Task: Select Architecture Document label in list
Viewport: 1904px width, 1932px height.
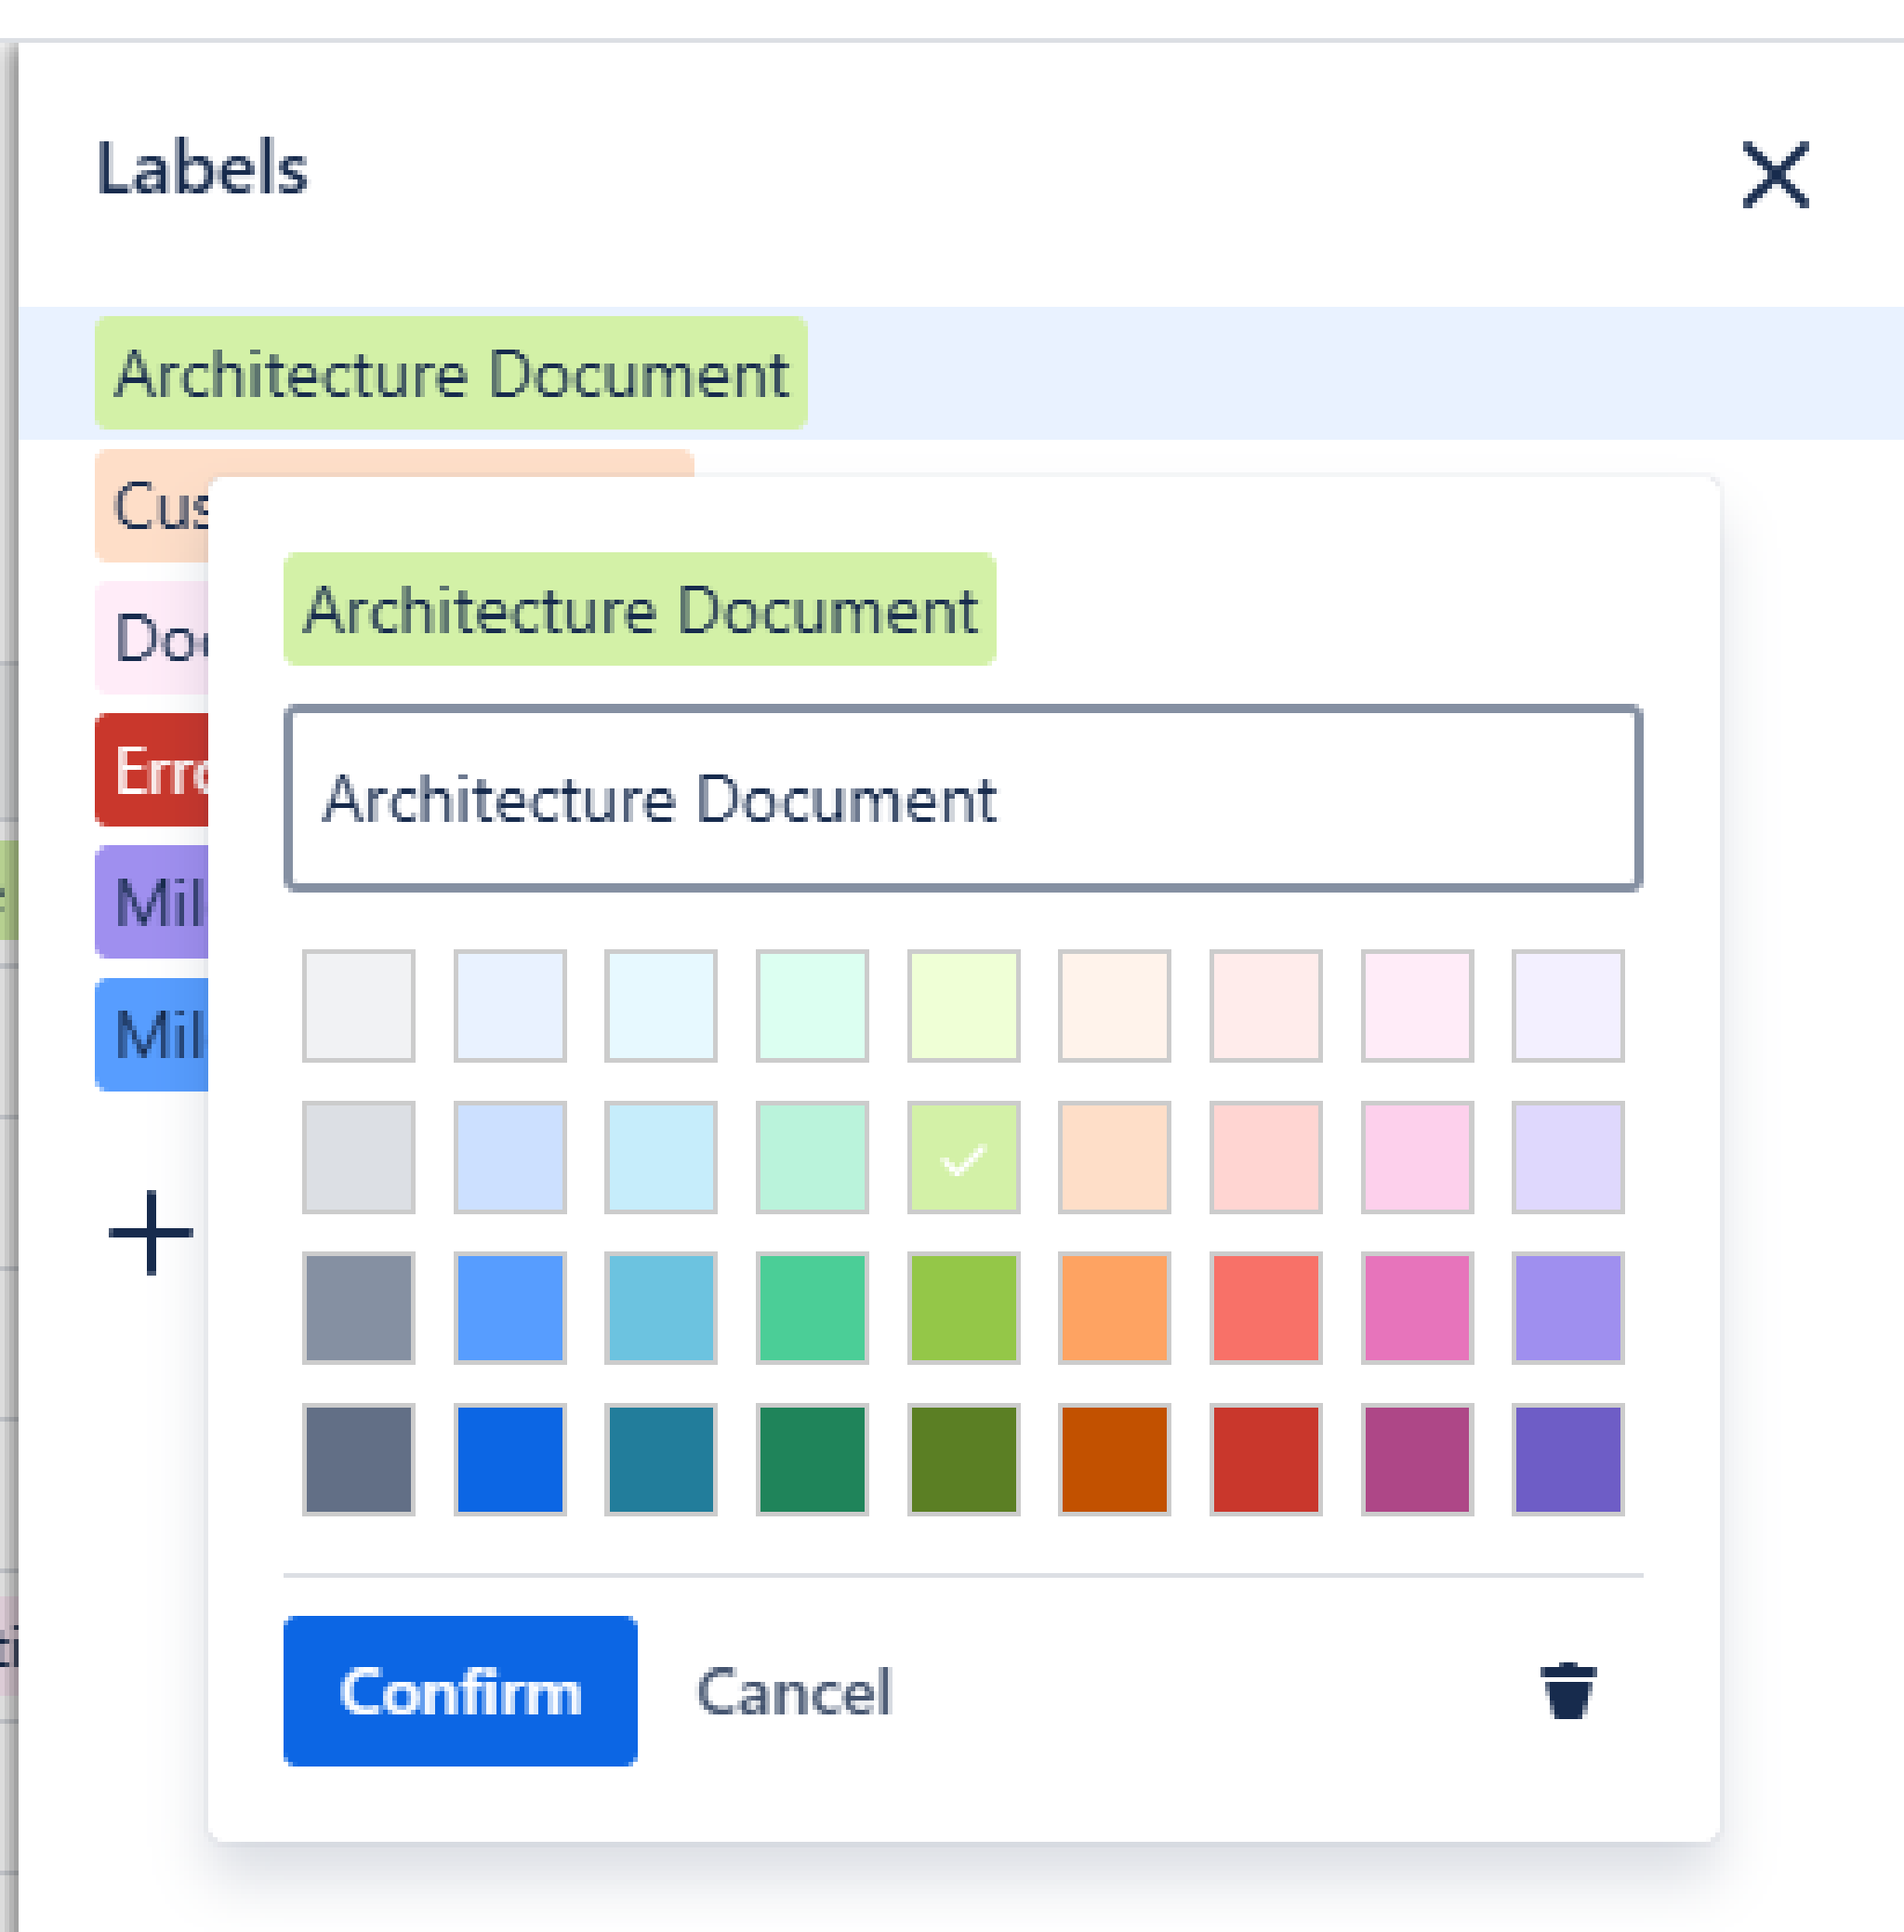Action: tap(451, 373)
